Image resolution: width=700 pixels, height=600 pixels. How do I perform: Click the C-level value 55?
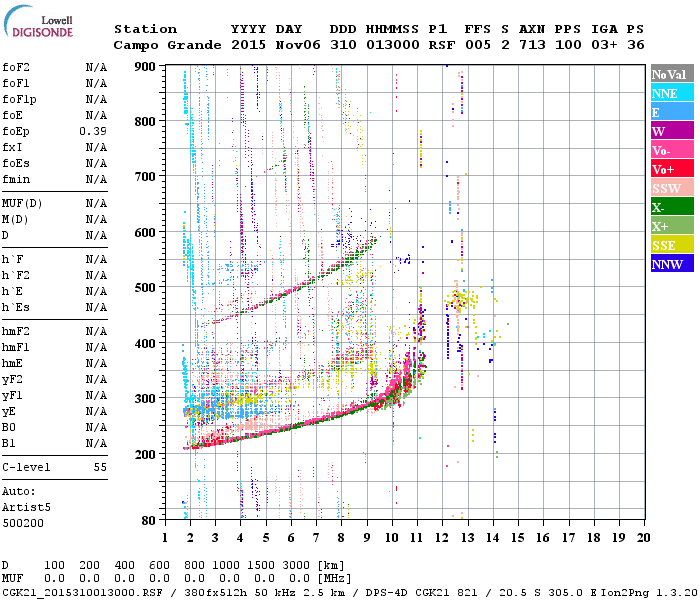(x=100, y=467)
